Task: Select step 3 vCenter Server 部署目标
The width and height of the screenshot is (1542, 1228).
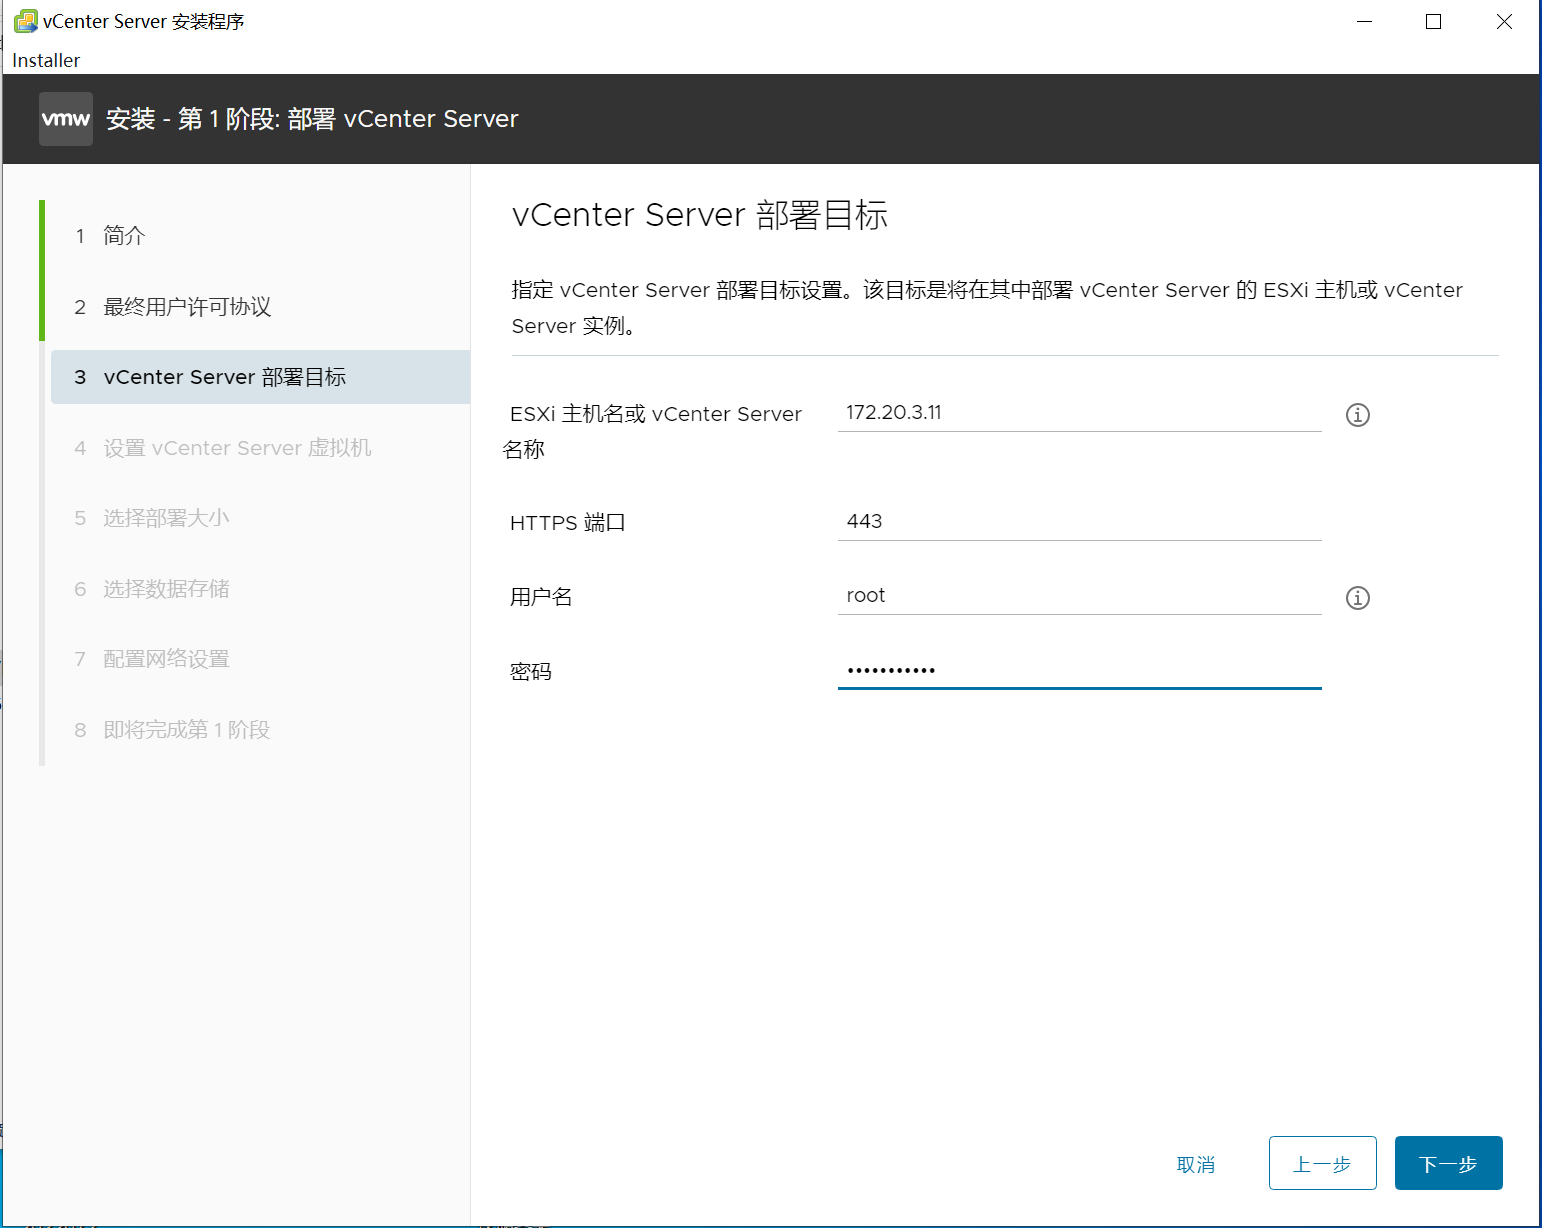Action: point(260,377)
